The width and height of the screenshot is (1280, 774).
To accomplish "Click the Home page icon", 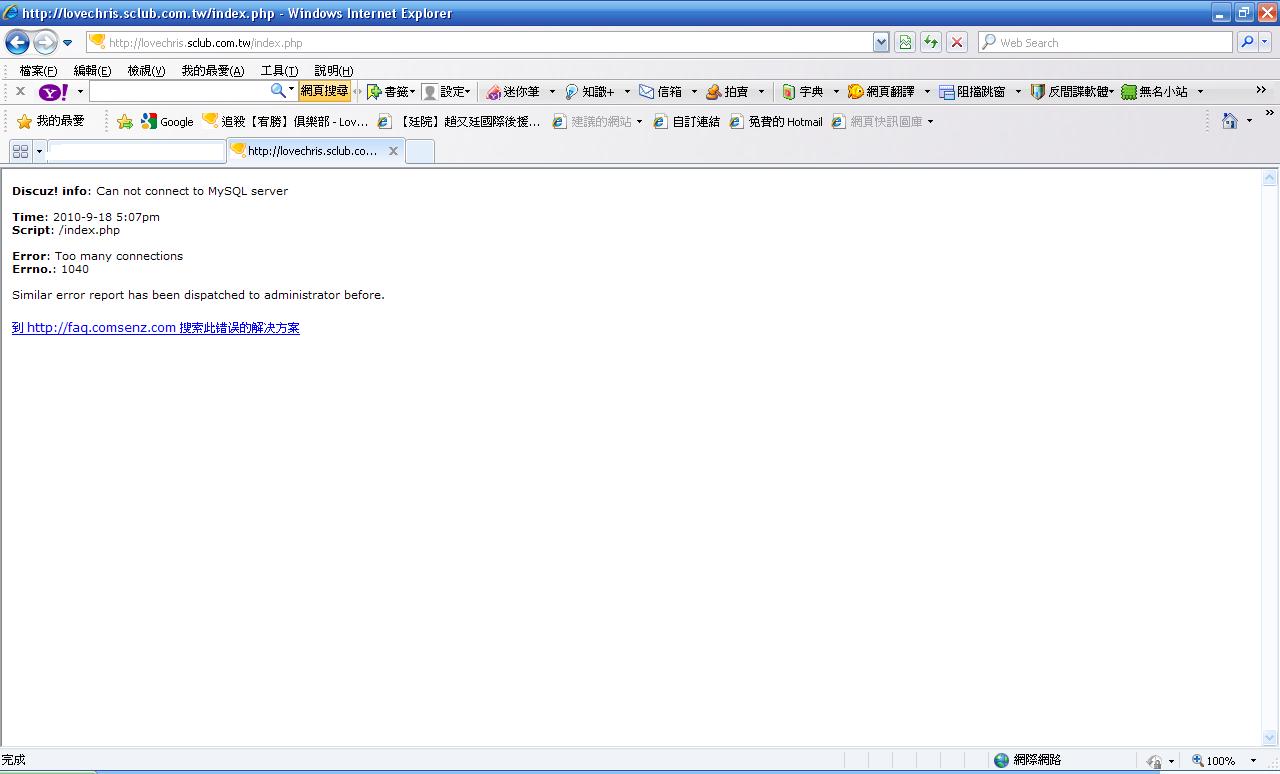I will (x=1230, y=121).
